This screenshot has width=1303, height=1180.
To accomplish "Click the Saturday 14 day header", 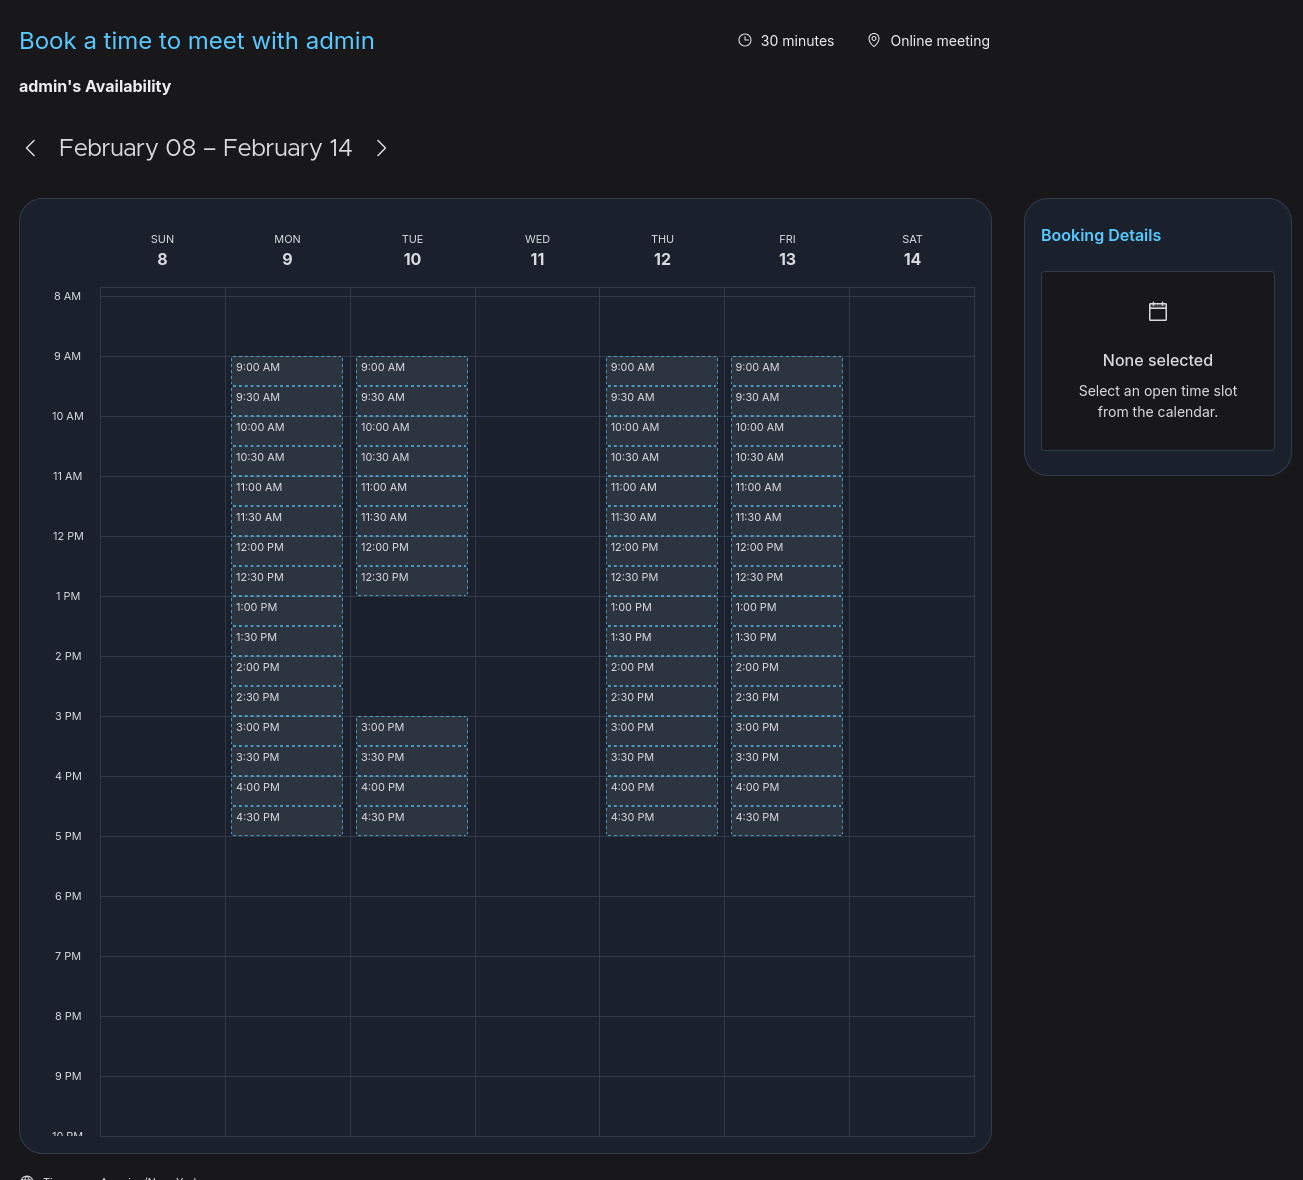I will tap(912, 250).
